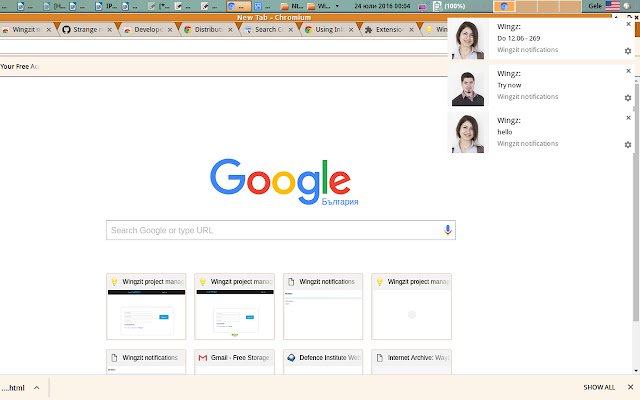Viewport: 640px width, 400px height.
Task: Open the 'hello' notification message
Action: pos(504,132)
